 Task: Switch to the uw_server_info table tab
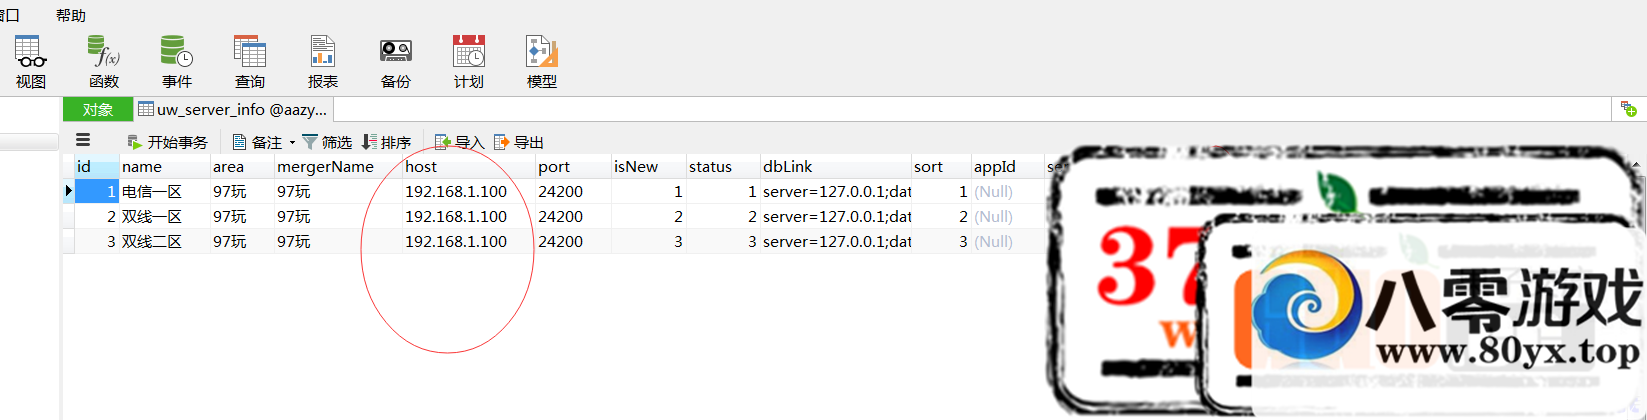click(x=233, y=110)
